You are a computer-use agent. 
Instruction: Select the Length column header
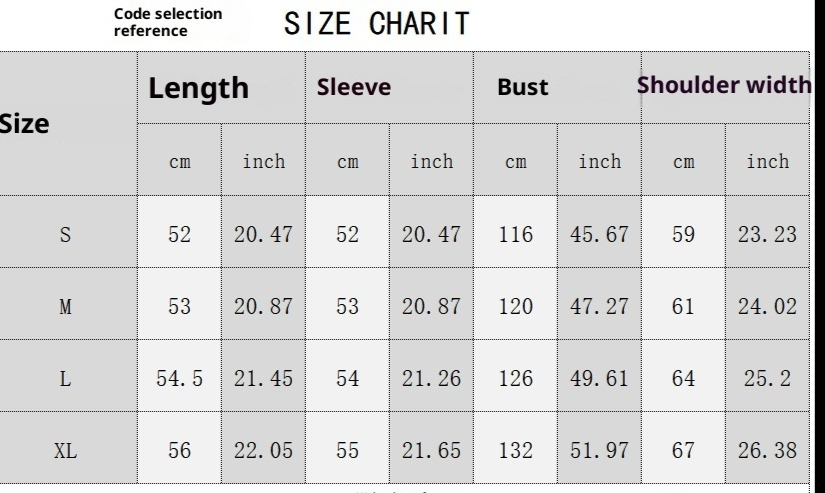[198, 88]
